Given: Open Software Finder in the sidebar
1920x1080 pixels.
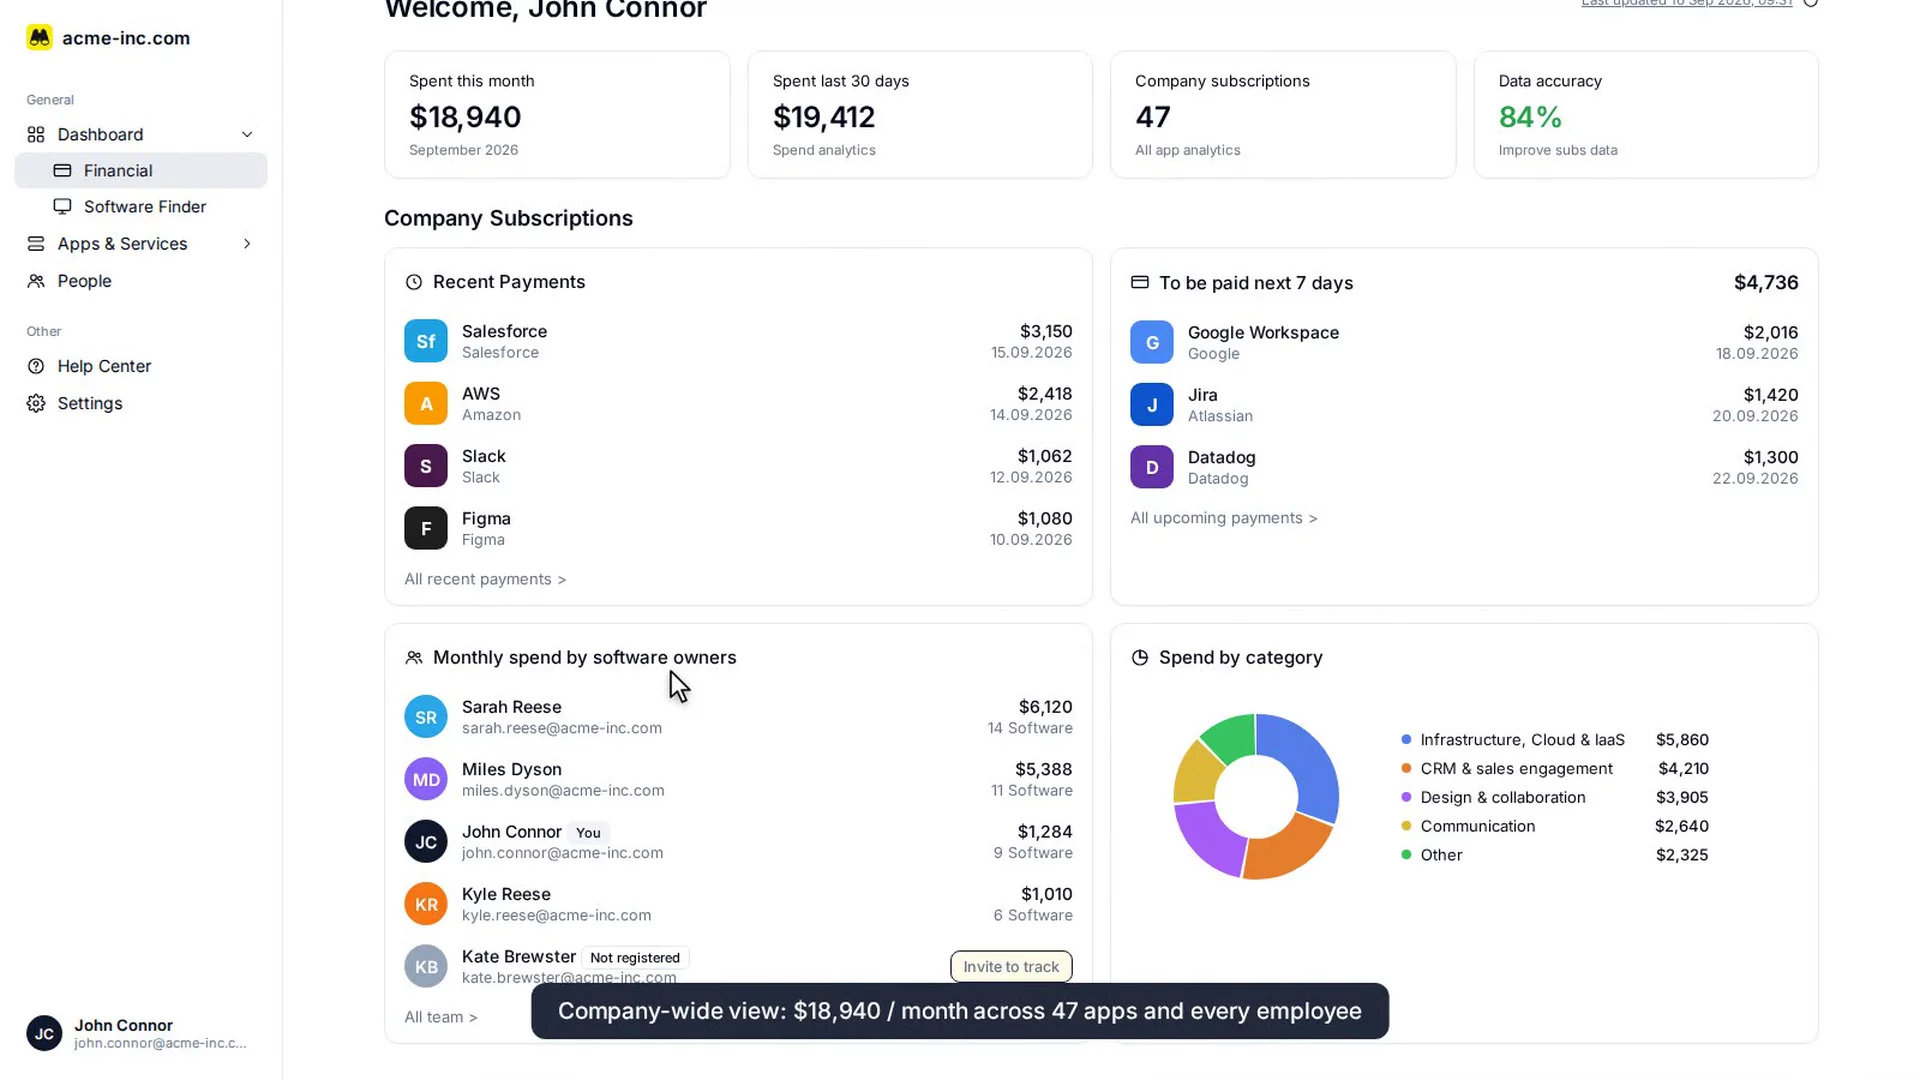Looking at the screenshot, I should [x=141, y=206].
